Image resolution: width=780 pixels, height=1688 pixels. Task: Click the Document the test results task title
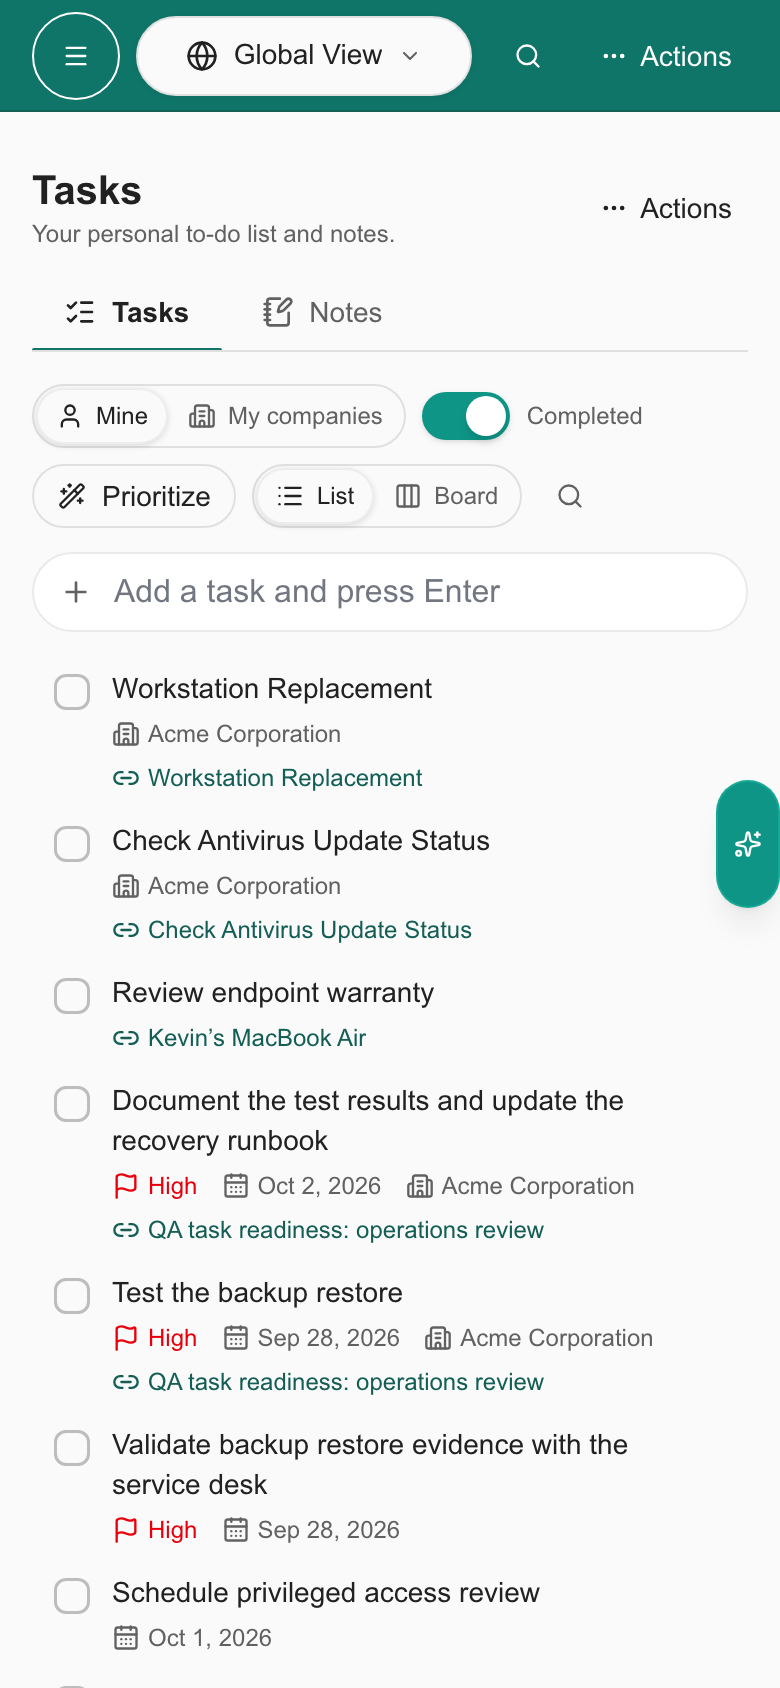coord(368,1121)
